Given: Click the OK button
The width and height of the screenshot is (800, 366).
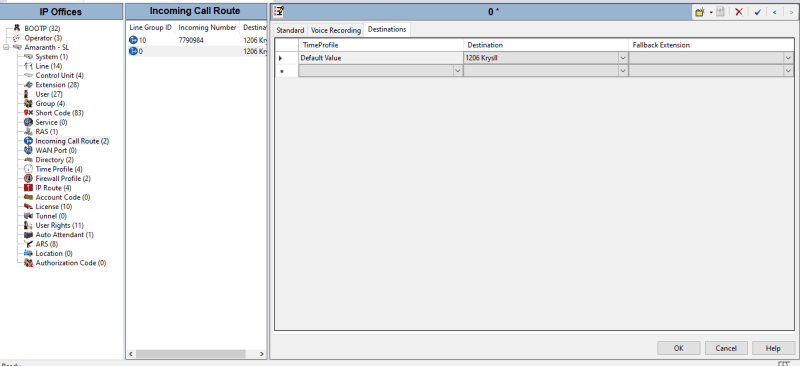Looking at the screenshot, I should pos(679,348).
